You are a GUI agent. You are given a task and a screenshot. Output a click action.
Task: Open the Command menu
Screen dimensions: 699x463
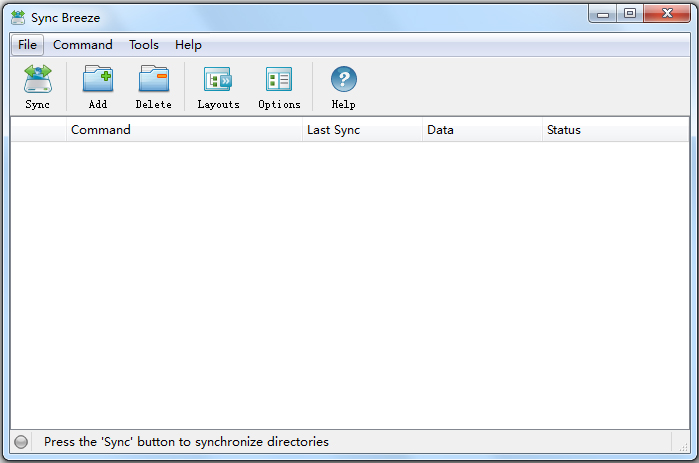82,45
